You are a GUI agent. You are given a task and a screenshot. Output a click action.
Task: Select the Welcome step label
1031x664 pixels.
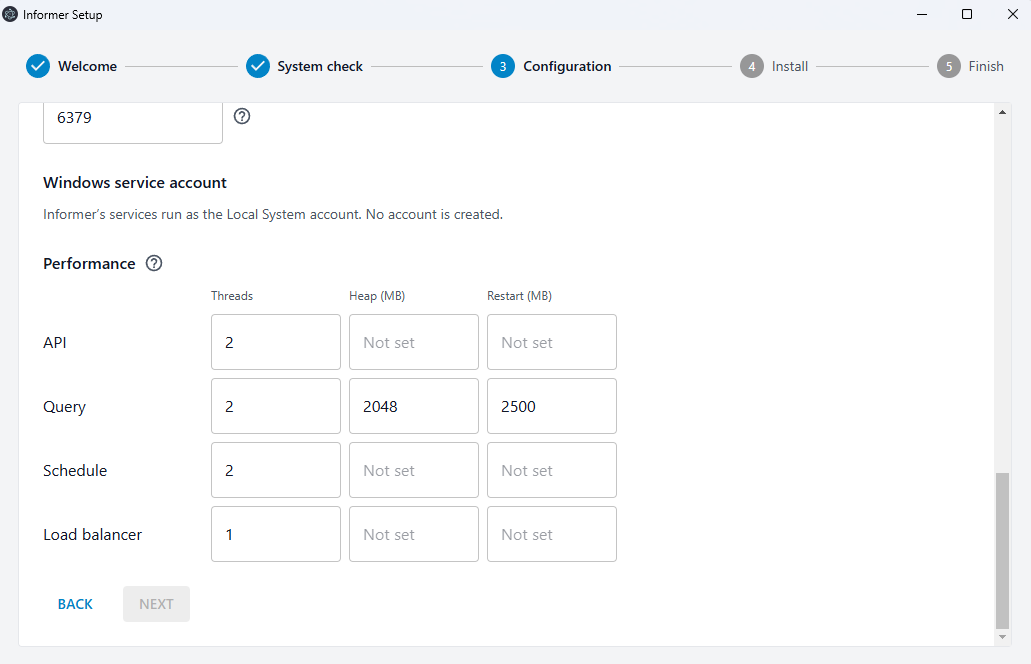[x=87, y=66]
